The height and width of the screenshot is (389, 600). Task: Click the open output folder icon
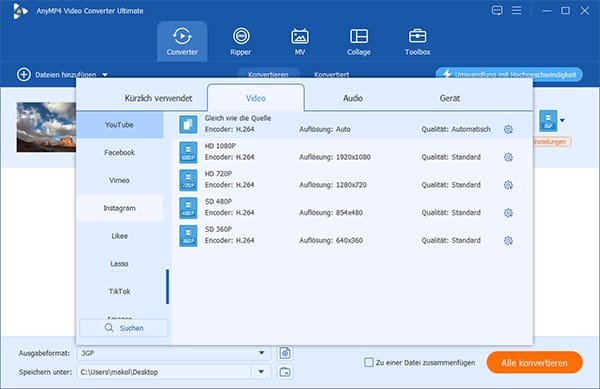point(285,372)
